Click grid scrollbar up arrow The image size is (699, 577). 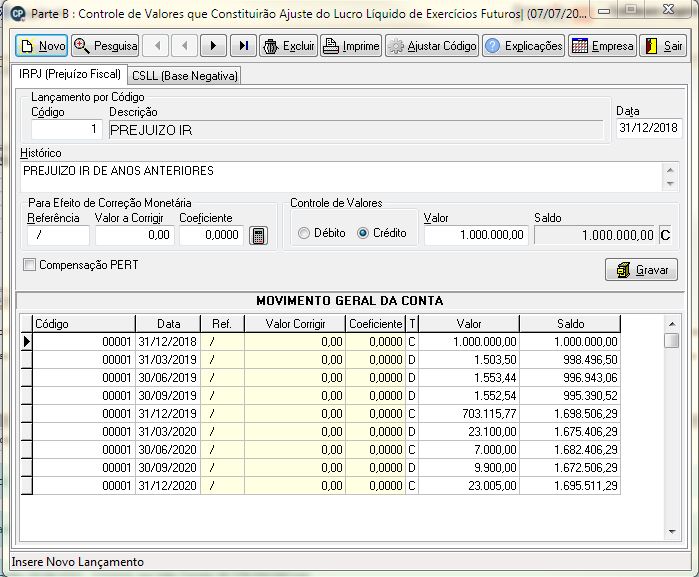[x=671, y=324]
